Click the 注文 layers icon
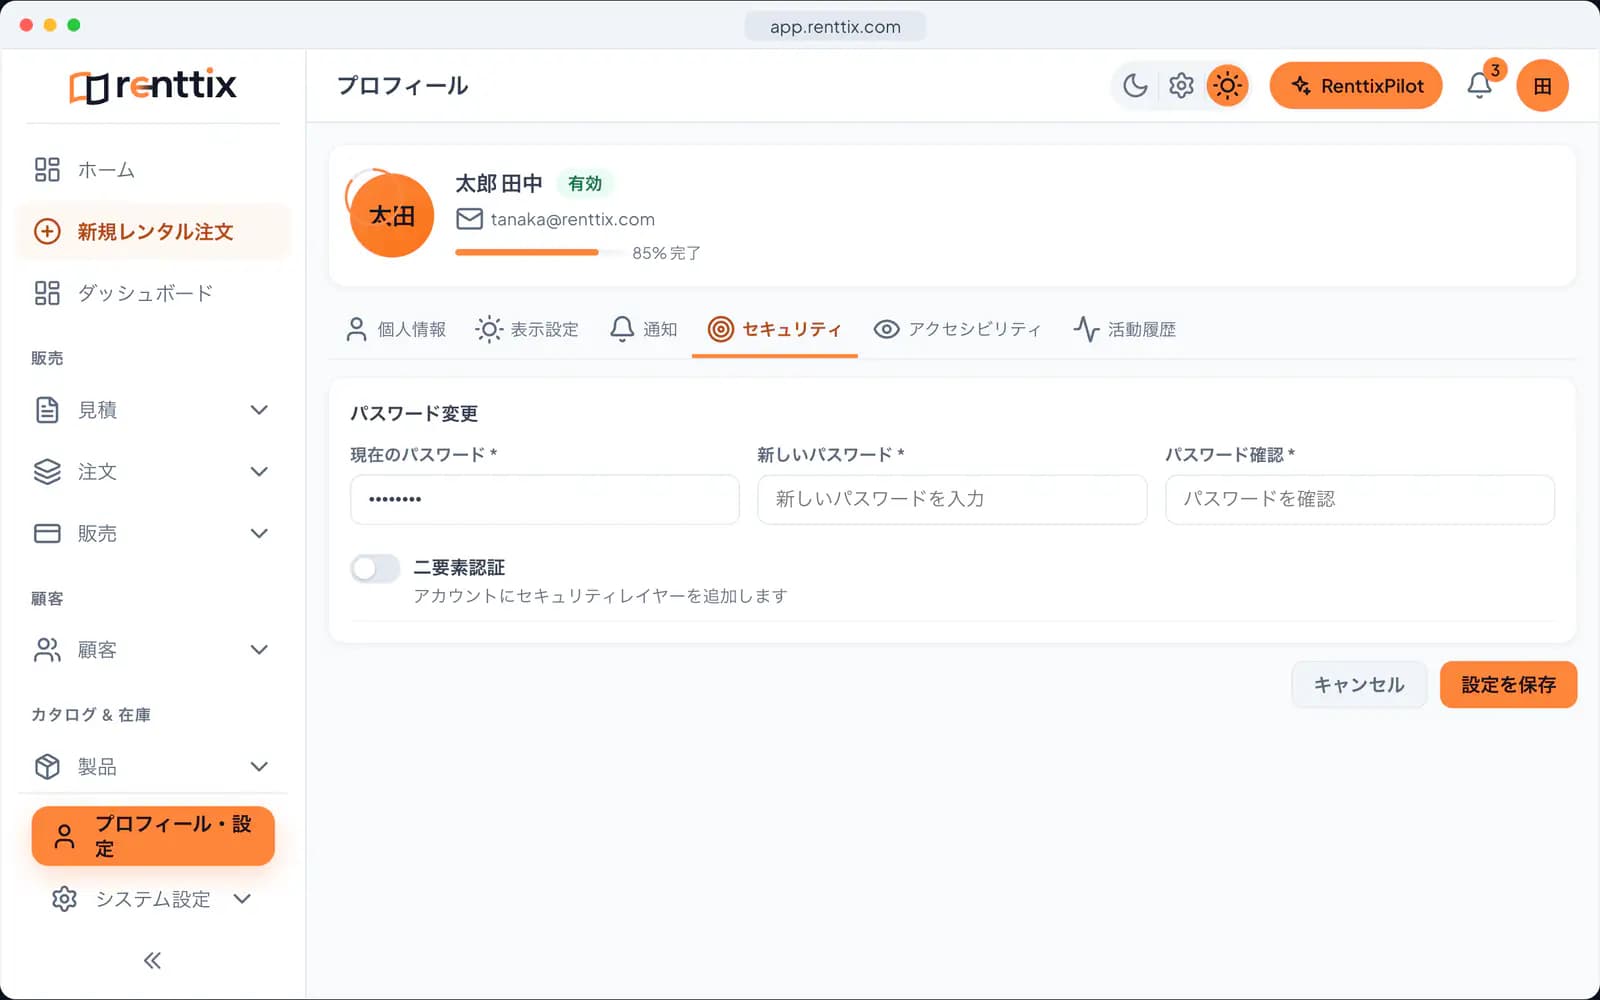This screenshot has height=1000, width=1600. tap(47, 472)
